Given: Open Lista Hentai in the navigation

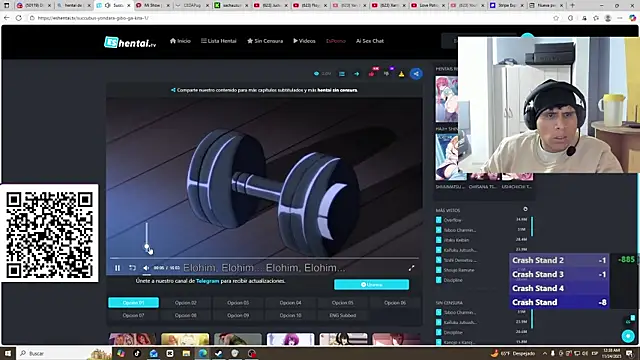Looking at the screenshot, I should click(x=218, y=41).
